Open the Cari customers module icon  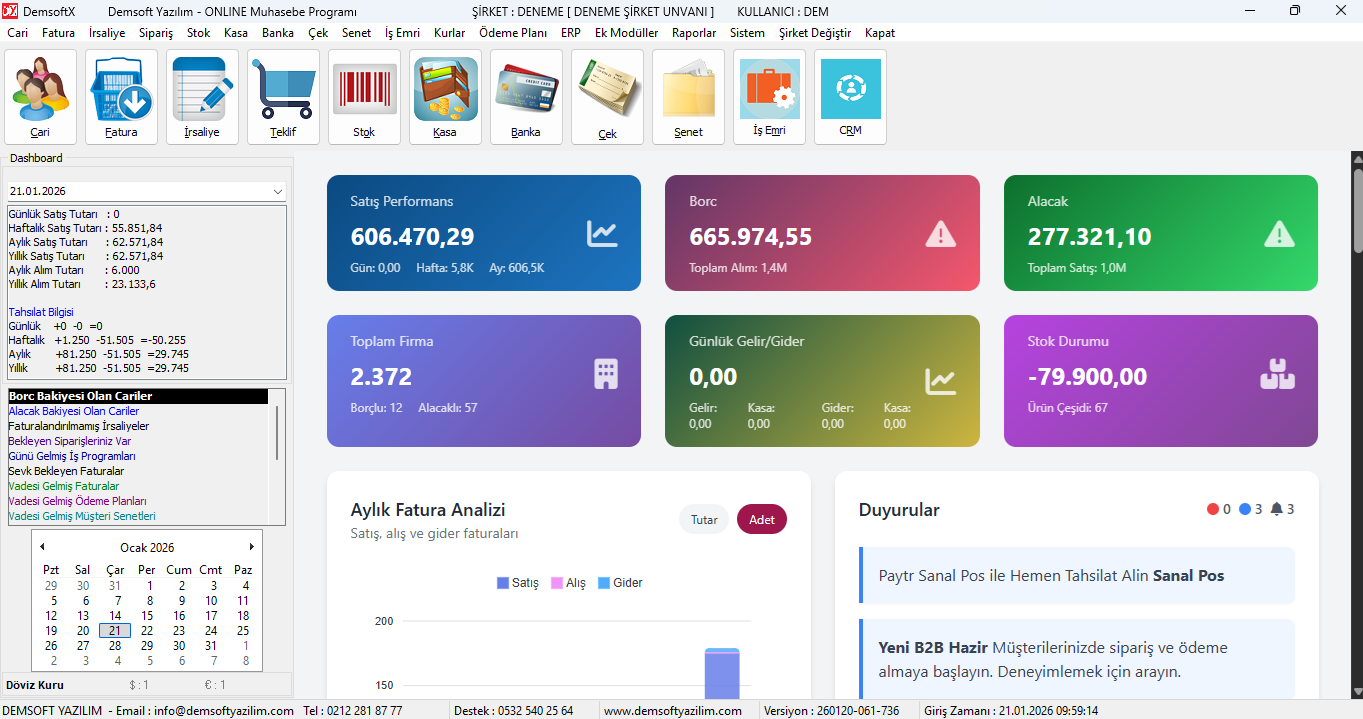click(x=41, y=96)
